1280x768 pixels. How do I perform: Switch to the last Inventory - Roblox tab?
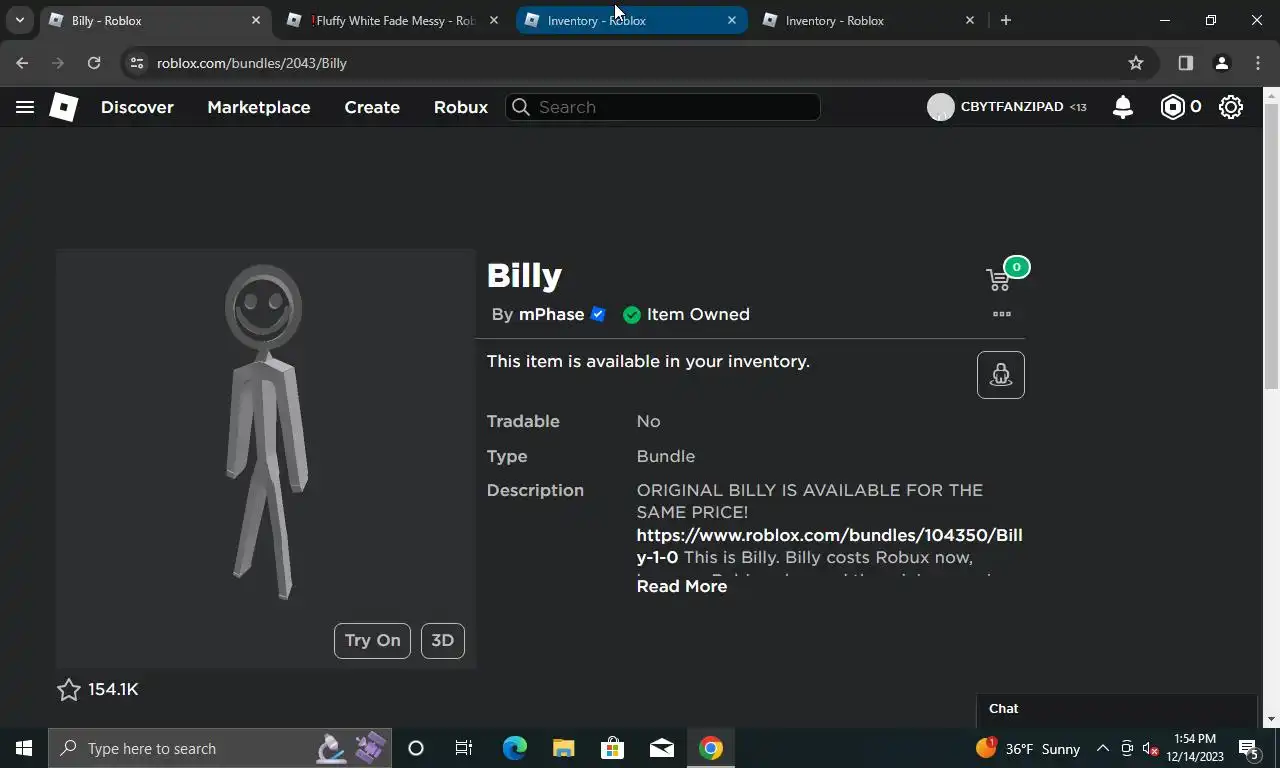tap(869, 20)
